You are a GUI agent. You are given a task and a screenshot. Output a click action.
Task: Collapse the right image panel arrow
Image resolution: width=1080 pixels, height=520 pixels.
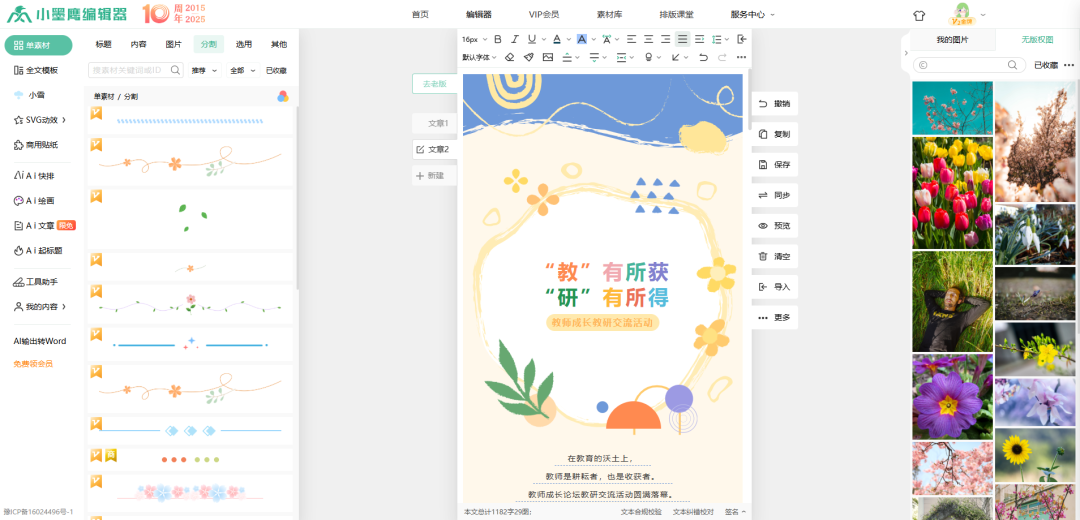click(x=906, y=53)
